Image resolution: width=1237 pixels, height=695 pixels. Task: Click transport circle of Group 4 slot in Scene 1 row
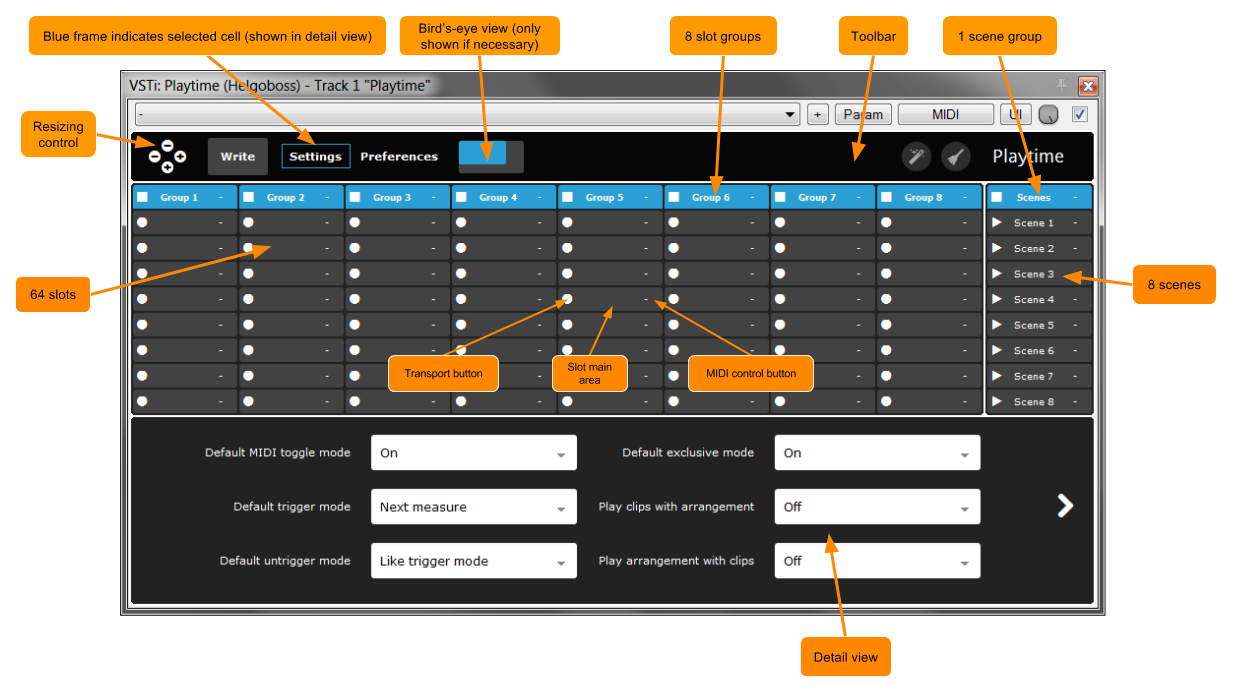click(461, 222)
